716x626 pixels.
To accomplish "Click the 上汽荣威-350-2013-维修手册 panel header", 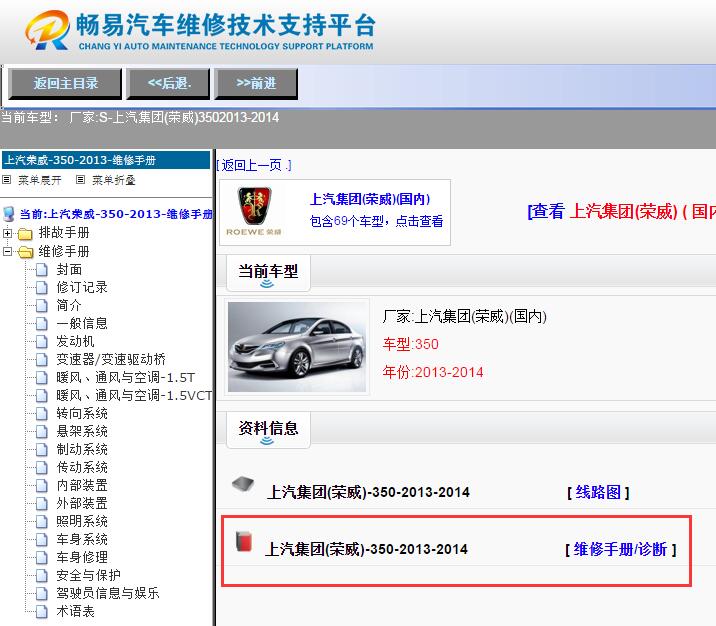I will point(106,160).
